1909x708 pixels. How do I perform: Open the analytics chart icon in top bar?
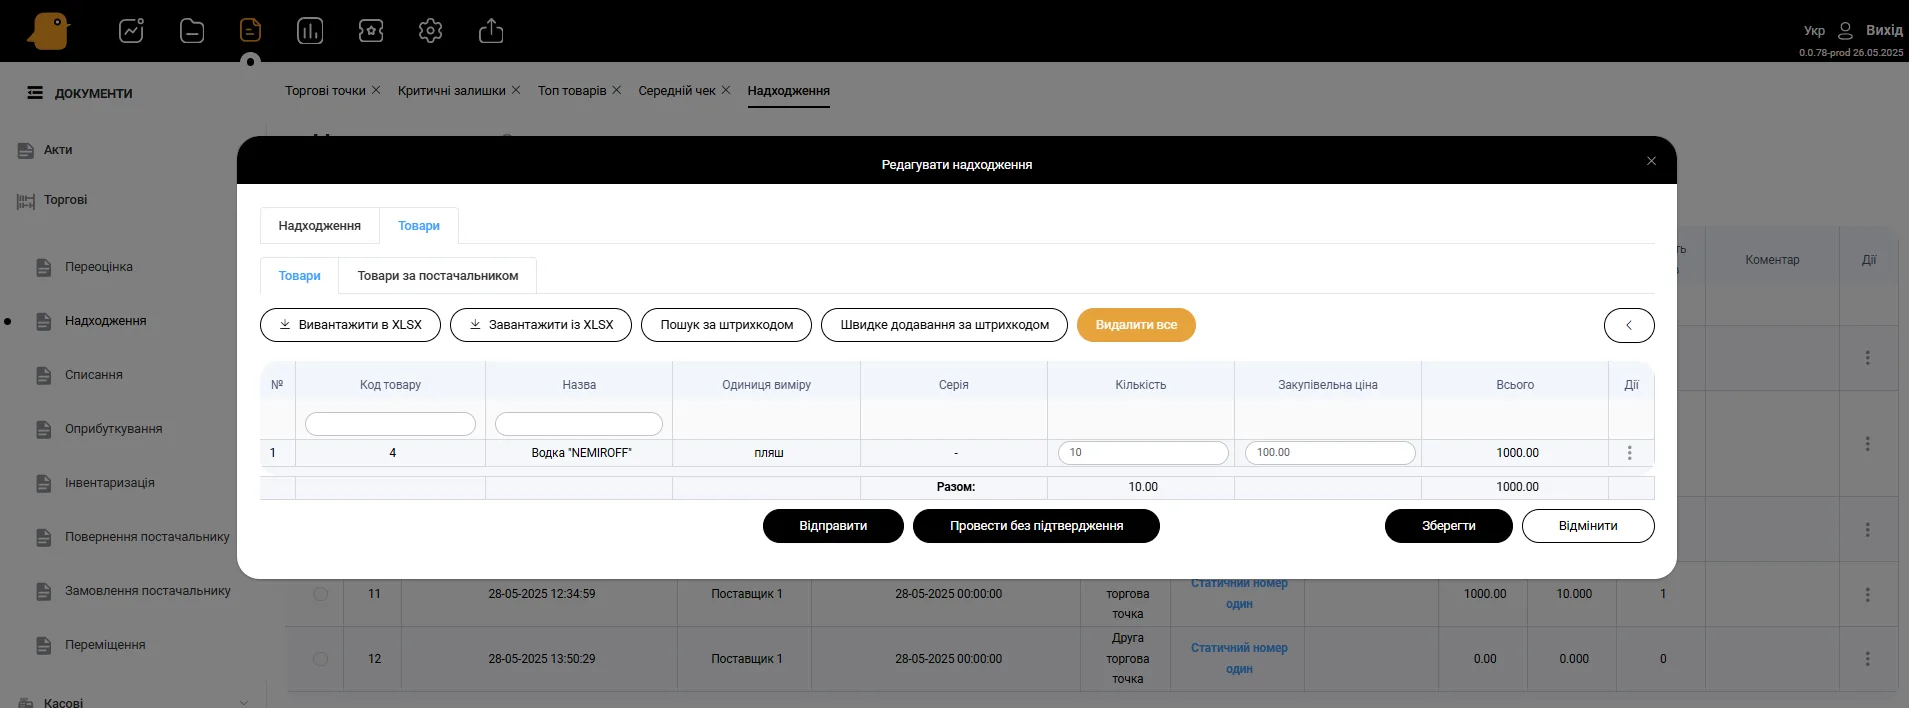click(x=131, y=31)
